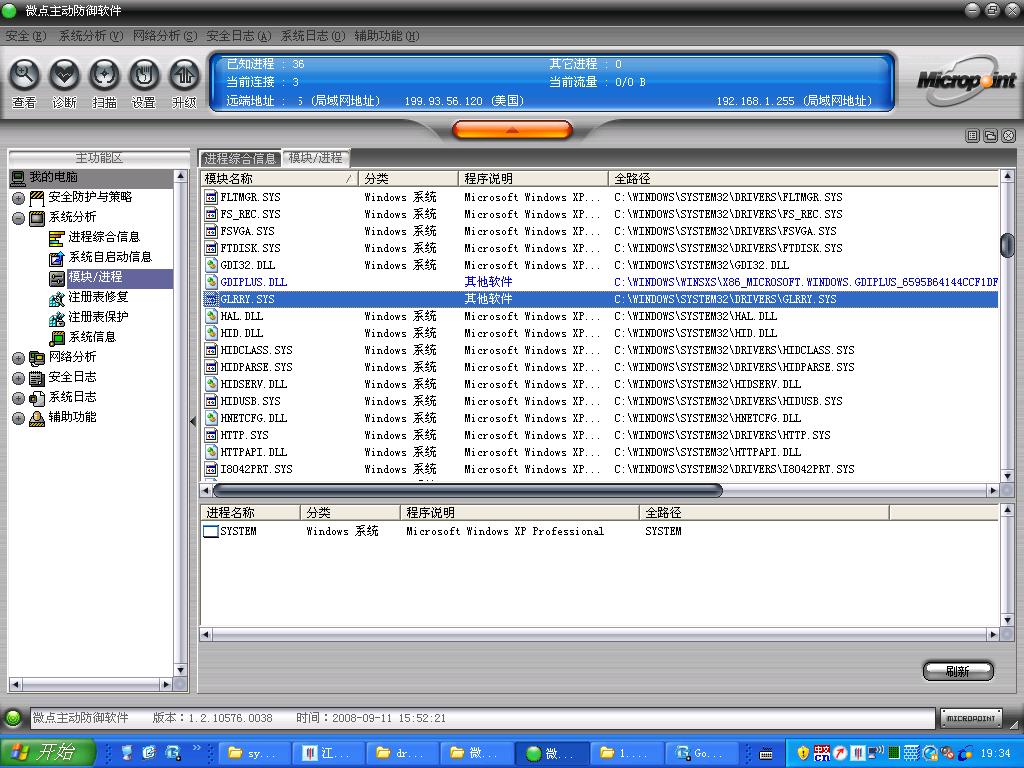This screenshot has height=768, width=1024.
Task: Click the module list vertical scrollbar thumb
Action: click(1007, 245)
